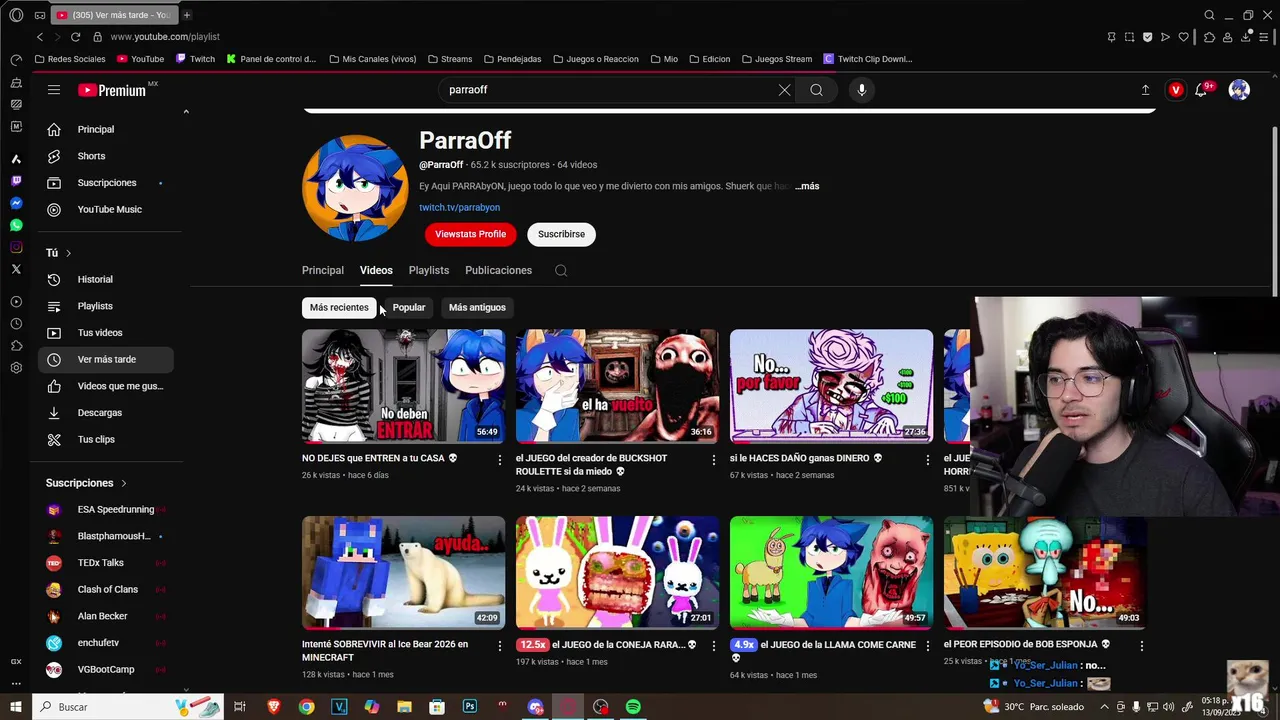This screenshot has height=720, width=1280.
Task: Switch to the Videos channel tab
Action: tap(376, 270)
